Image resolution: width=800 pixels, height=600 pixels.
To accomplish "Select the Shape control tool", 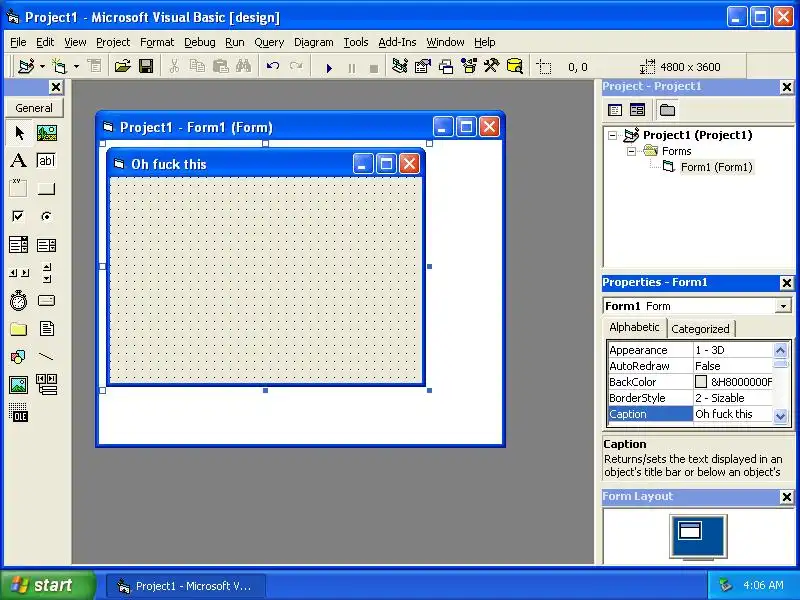I will point(18,357).
